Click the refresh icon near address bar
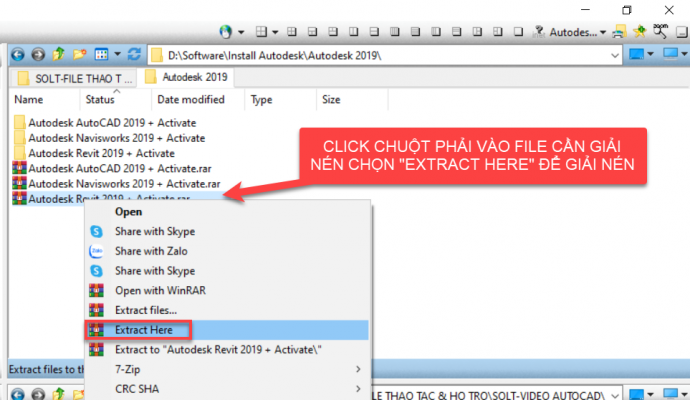 click(x=134, y=55)
